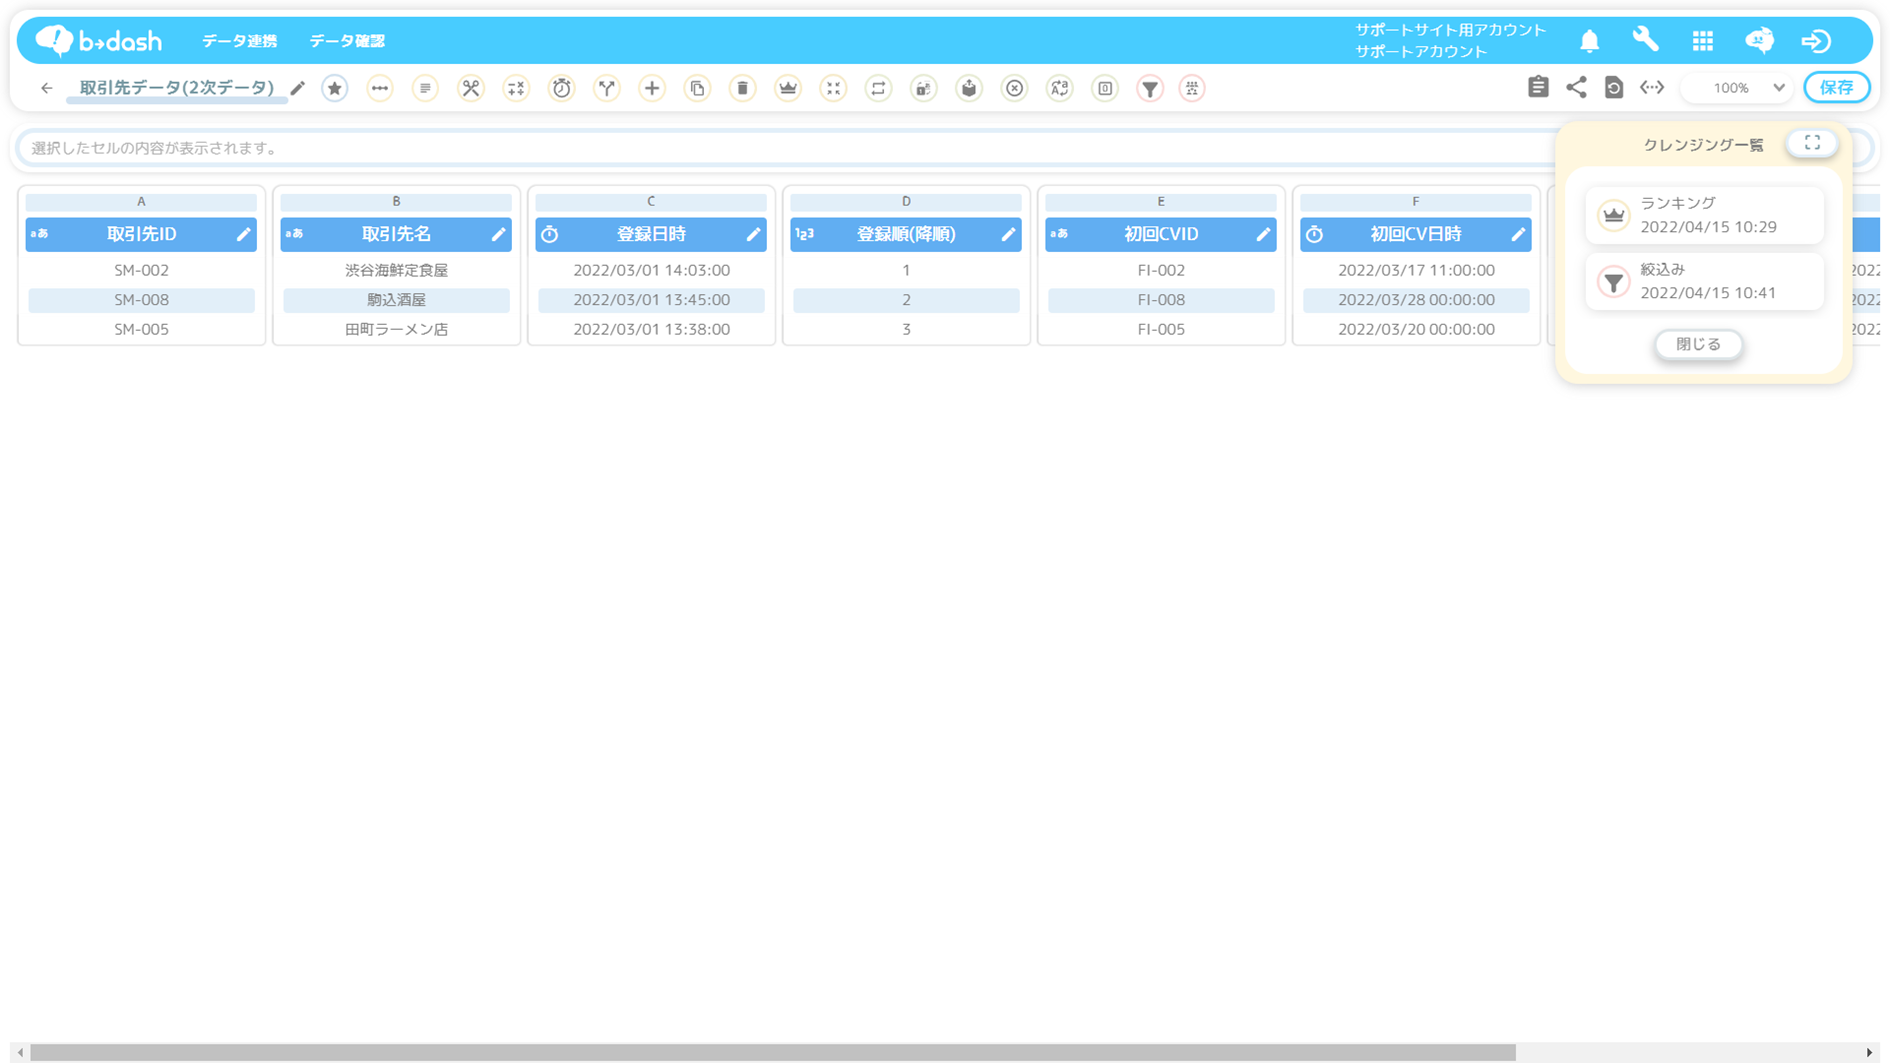This screenshot has height=1063, width=1890.
Task: Click the mascot help icon in header
Action: coord(1760,40)
